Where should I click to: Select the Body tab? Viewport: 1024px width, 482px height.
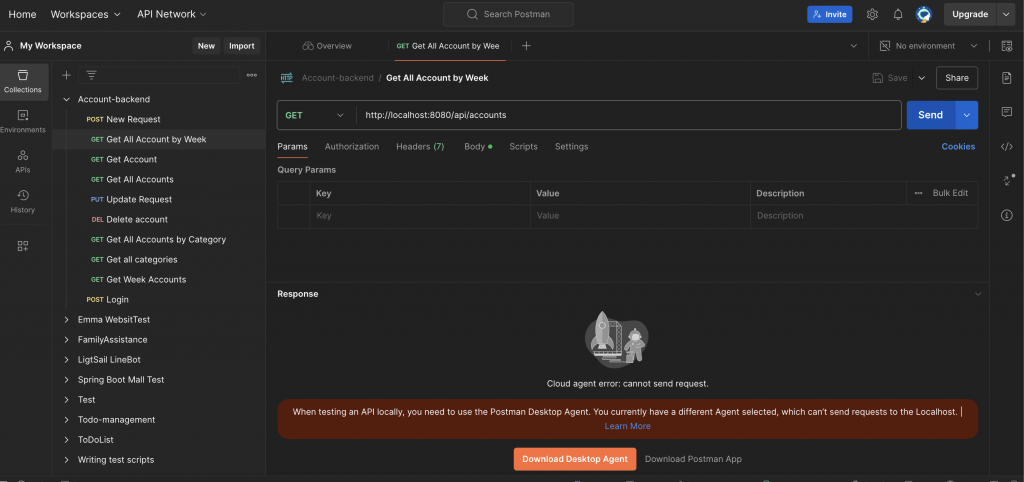pos(478,146)
